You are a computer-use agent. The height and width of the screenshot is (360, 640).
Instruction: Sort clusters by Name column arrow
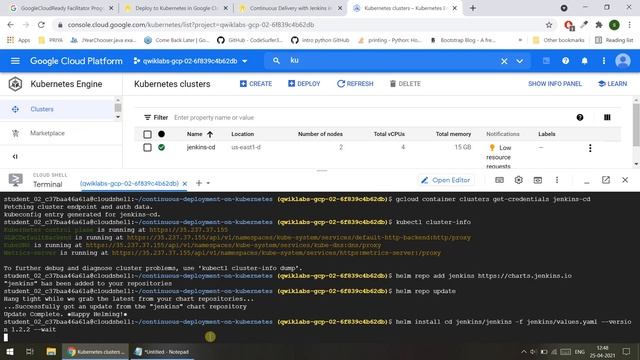(210, 134)
